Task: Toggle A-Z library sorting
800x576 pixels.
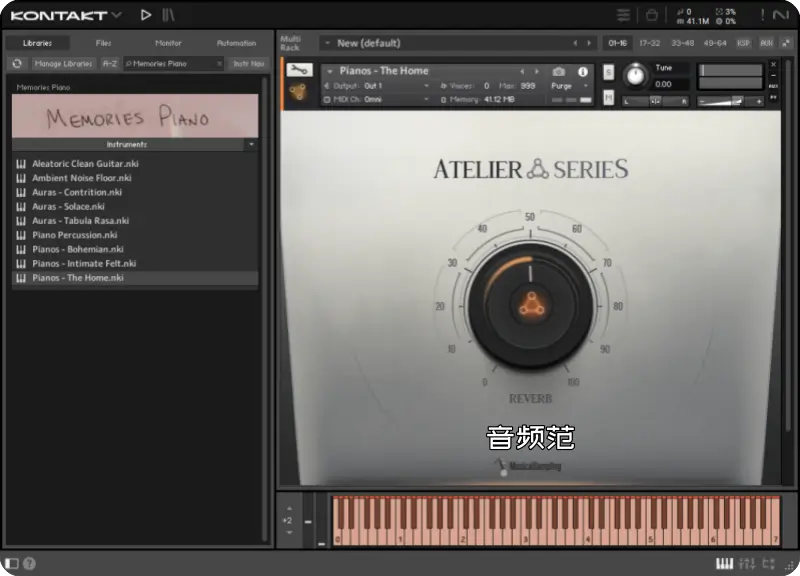Action: (x=110, y=63)
